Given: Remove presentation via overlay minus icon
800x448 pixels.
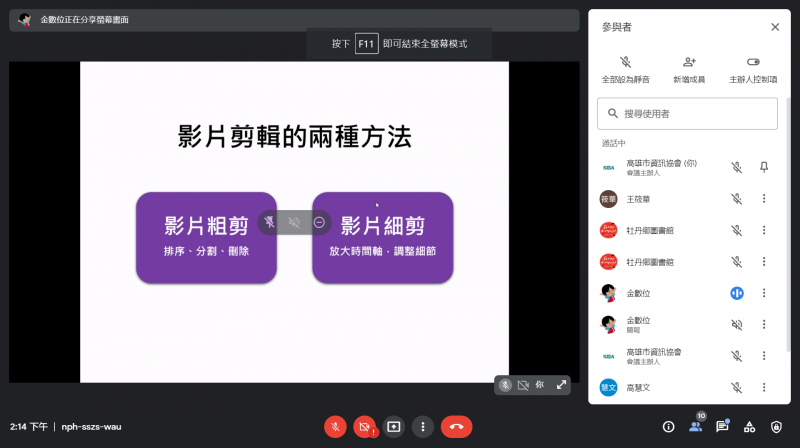Looking at the screenshot, I should point(319,222).
